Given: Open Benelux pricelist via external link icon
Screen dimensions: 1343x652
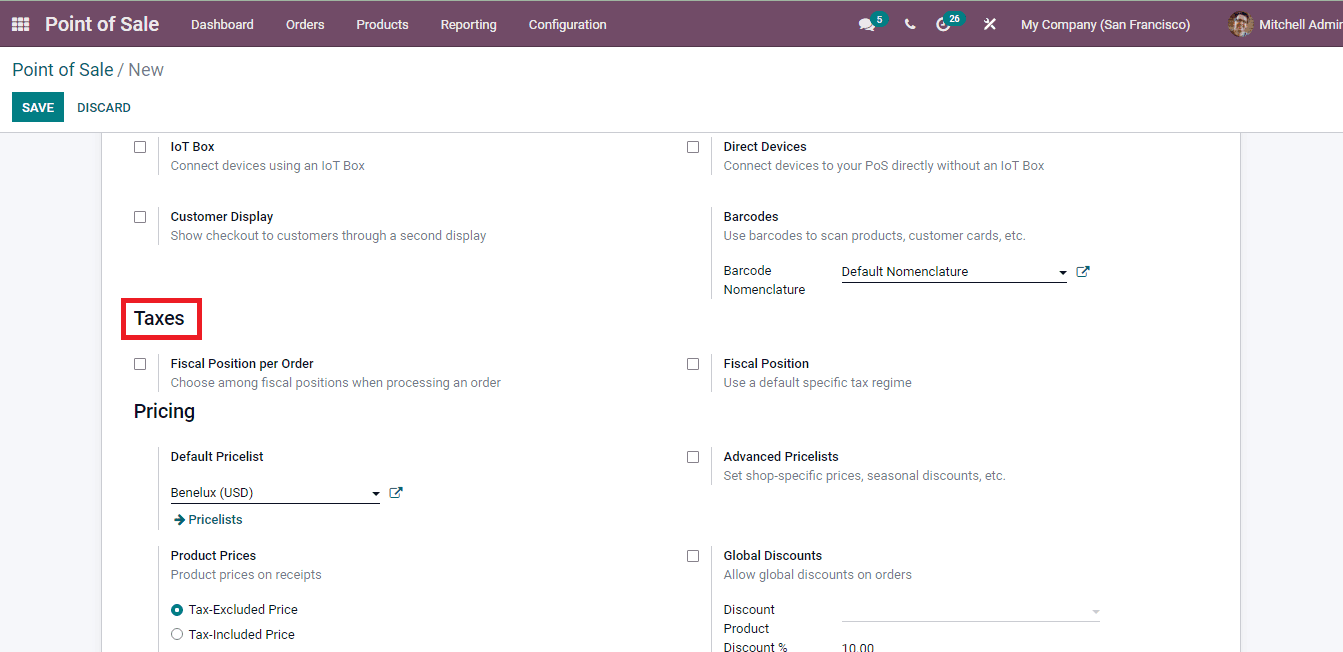Looking at the screenshot, I should 395,492.
